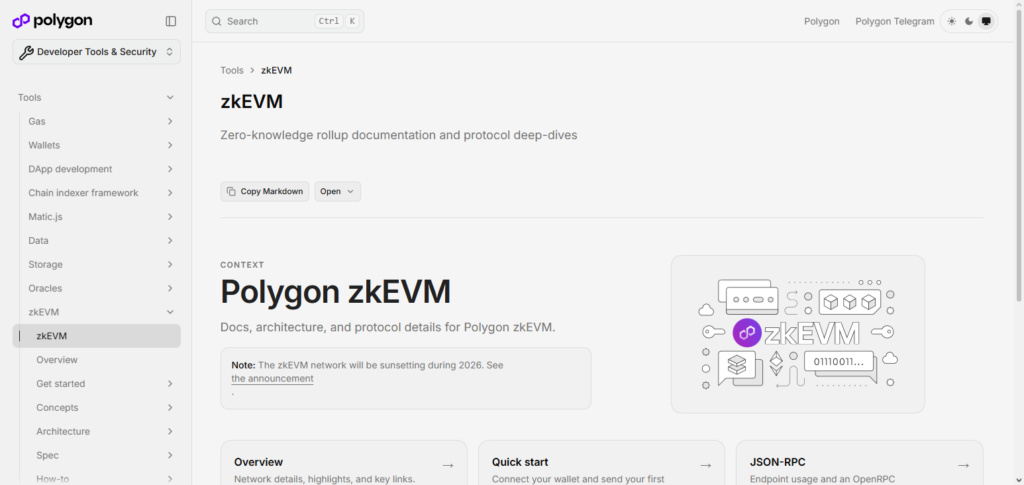Expand the Oracles section
This screenshot has height=485, width=1024.
(x=170, y=288)
